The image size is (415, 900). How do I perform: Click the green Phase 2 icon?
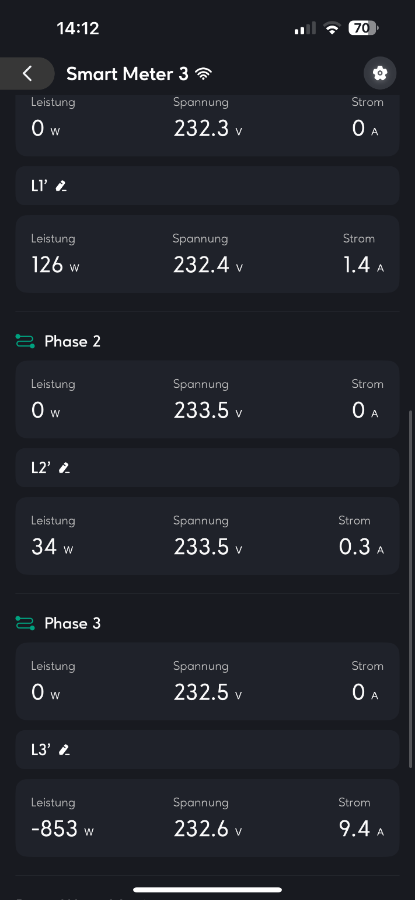coord(25,342)
